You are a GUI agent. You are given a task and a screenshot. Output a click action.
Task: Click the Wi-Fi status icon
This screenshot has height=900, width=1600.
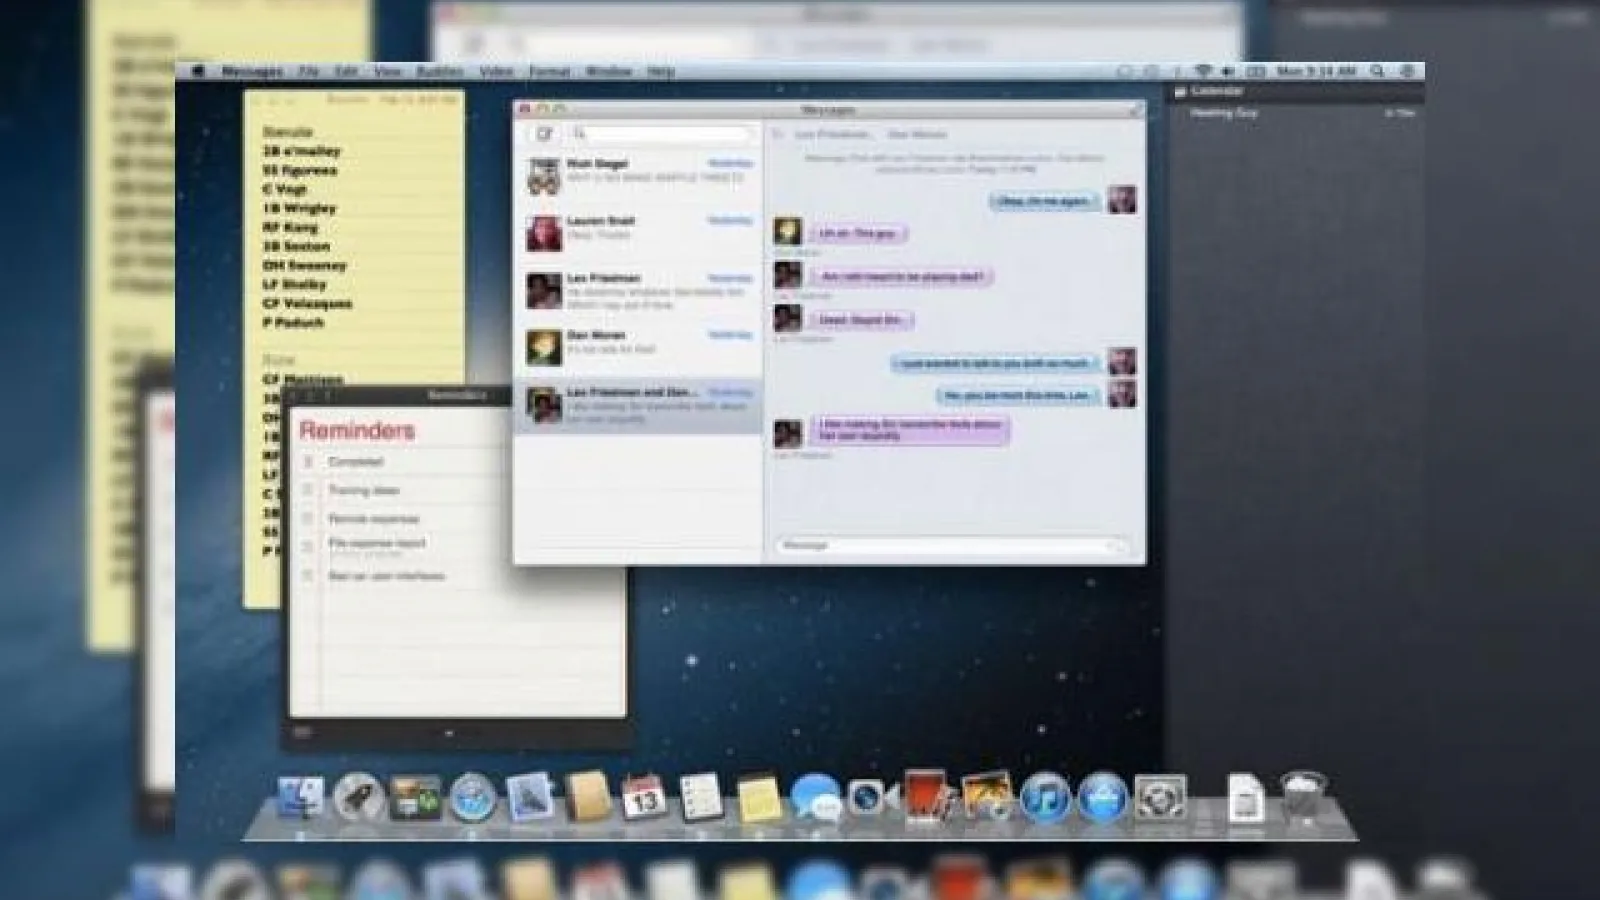(x=1203, y=71)
